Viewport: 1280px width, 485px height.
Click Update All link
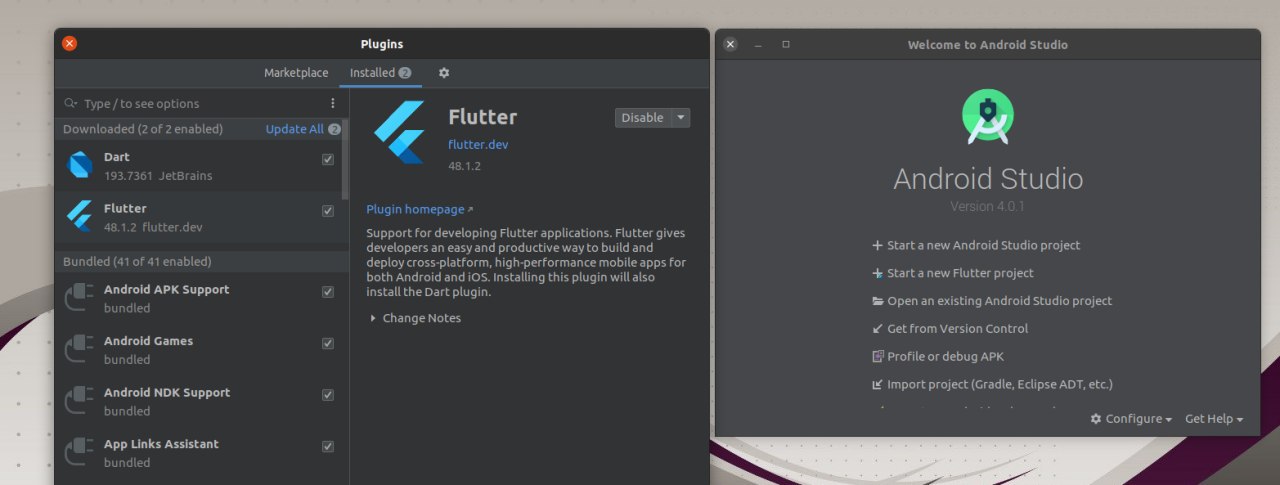click(295, 129)
